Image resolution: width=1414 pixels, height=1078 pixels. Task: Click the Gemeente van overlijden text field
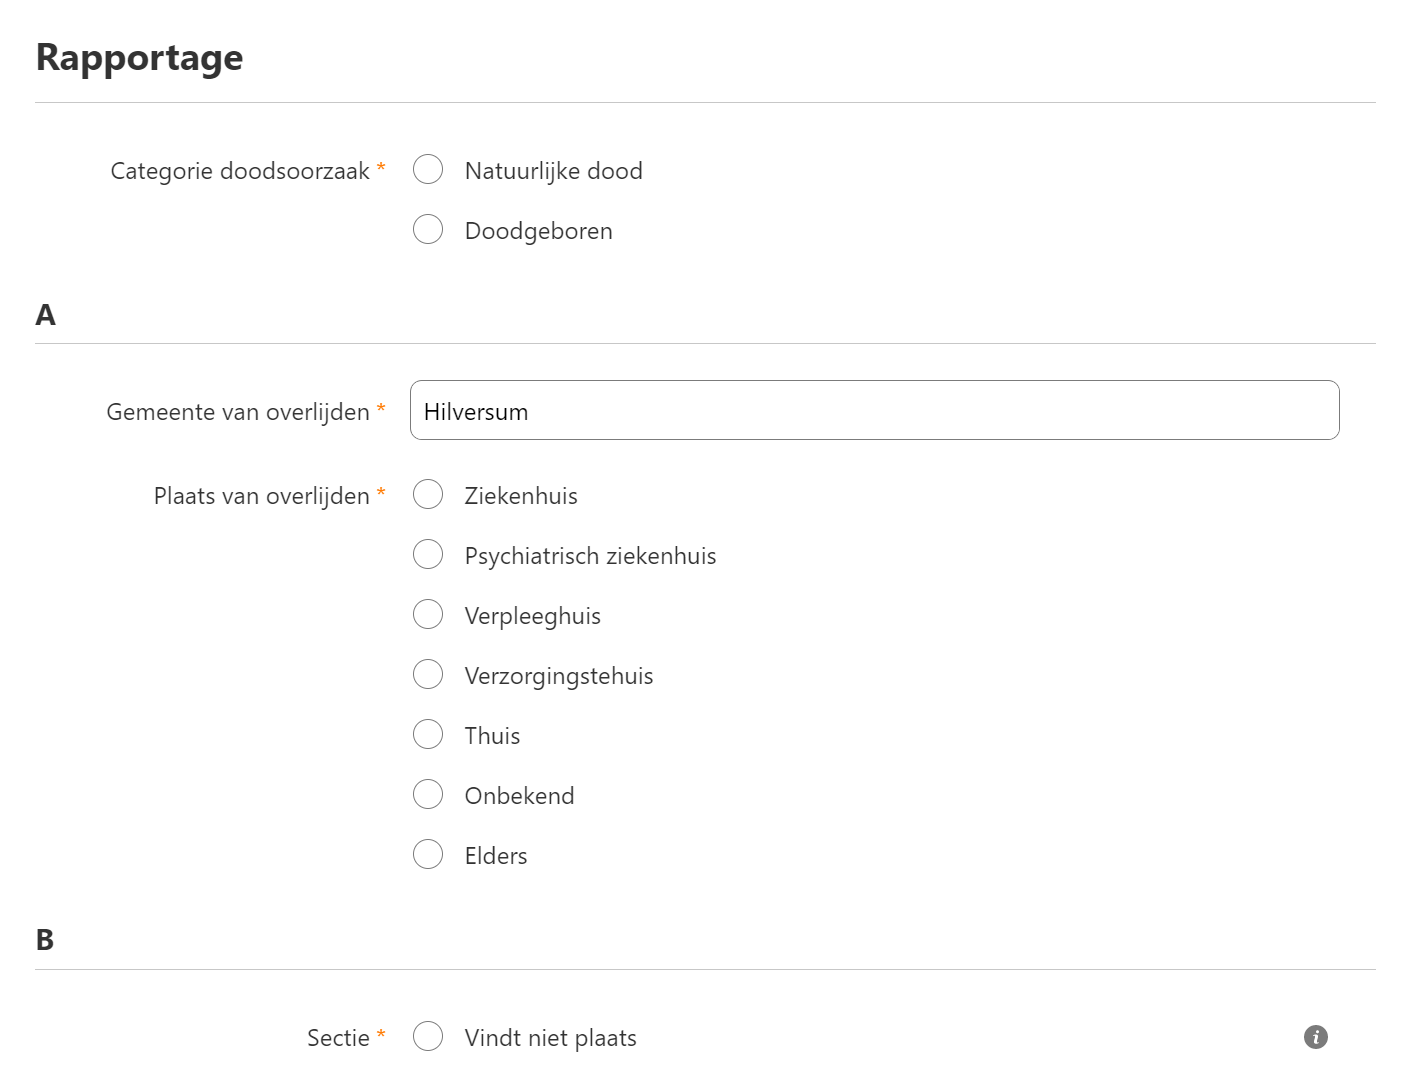[874, 410]
